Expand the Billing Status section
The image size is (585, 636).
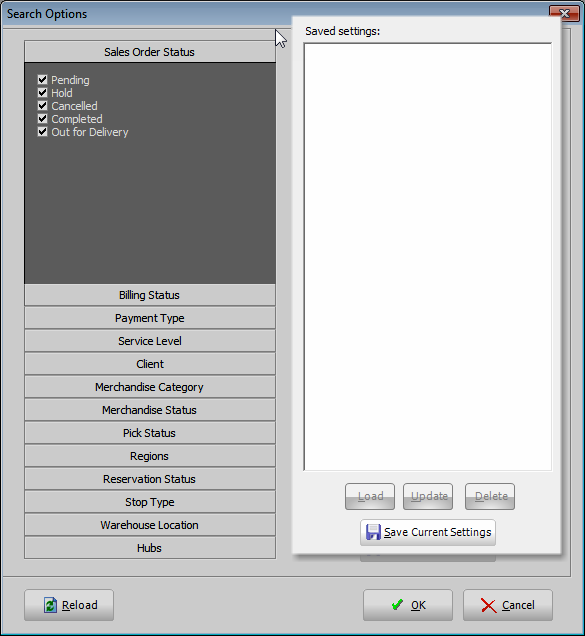pos(150,295)
